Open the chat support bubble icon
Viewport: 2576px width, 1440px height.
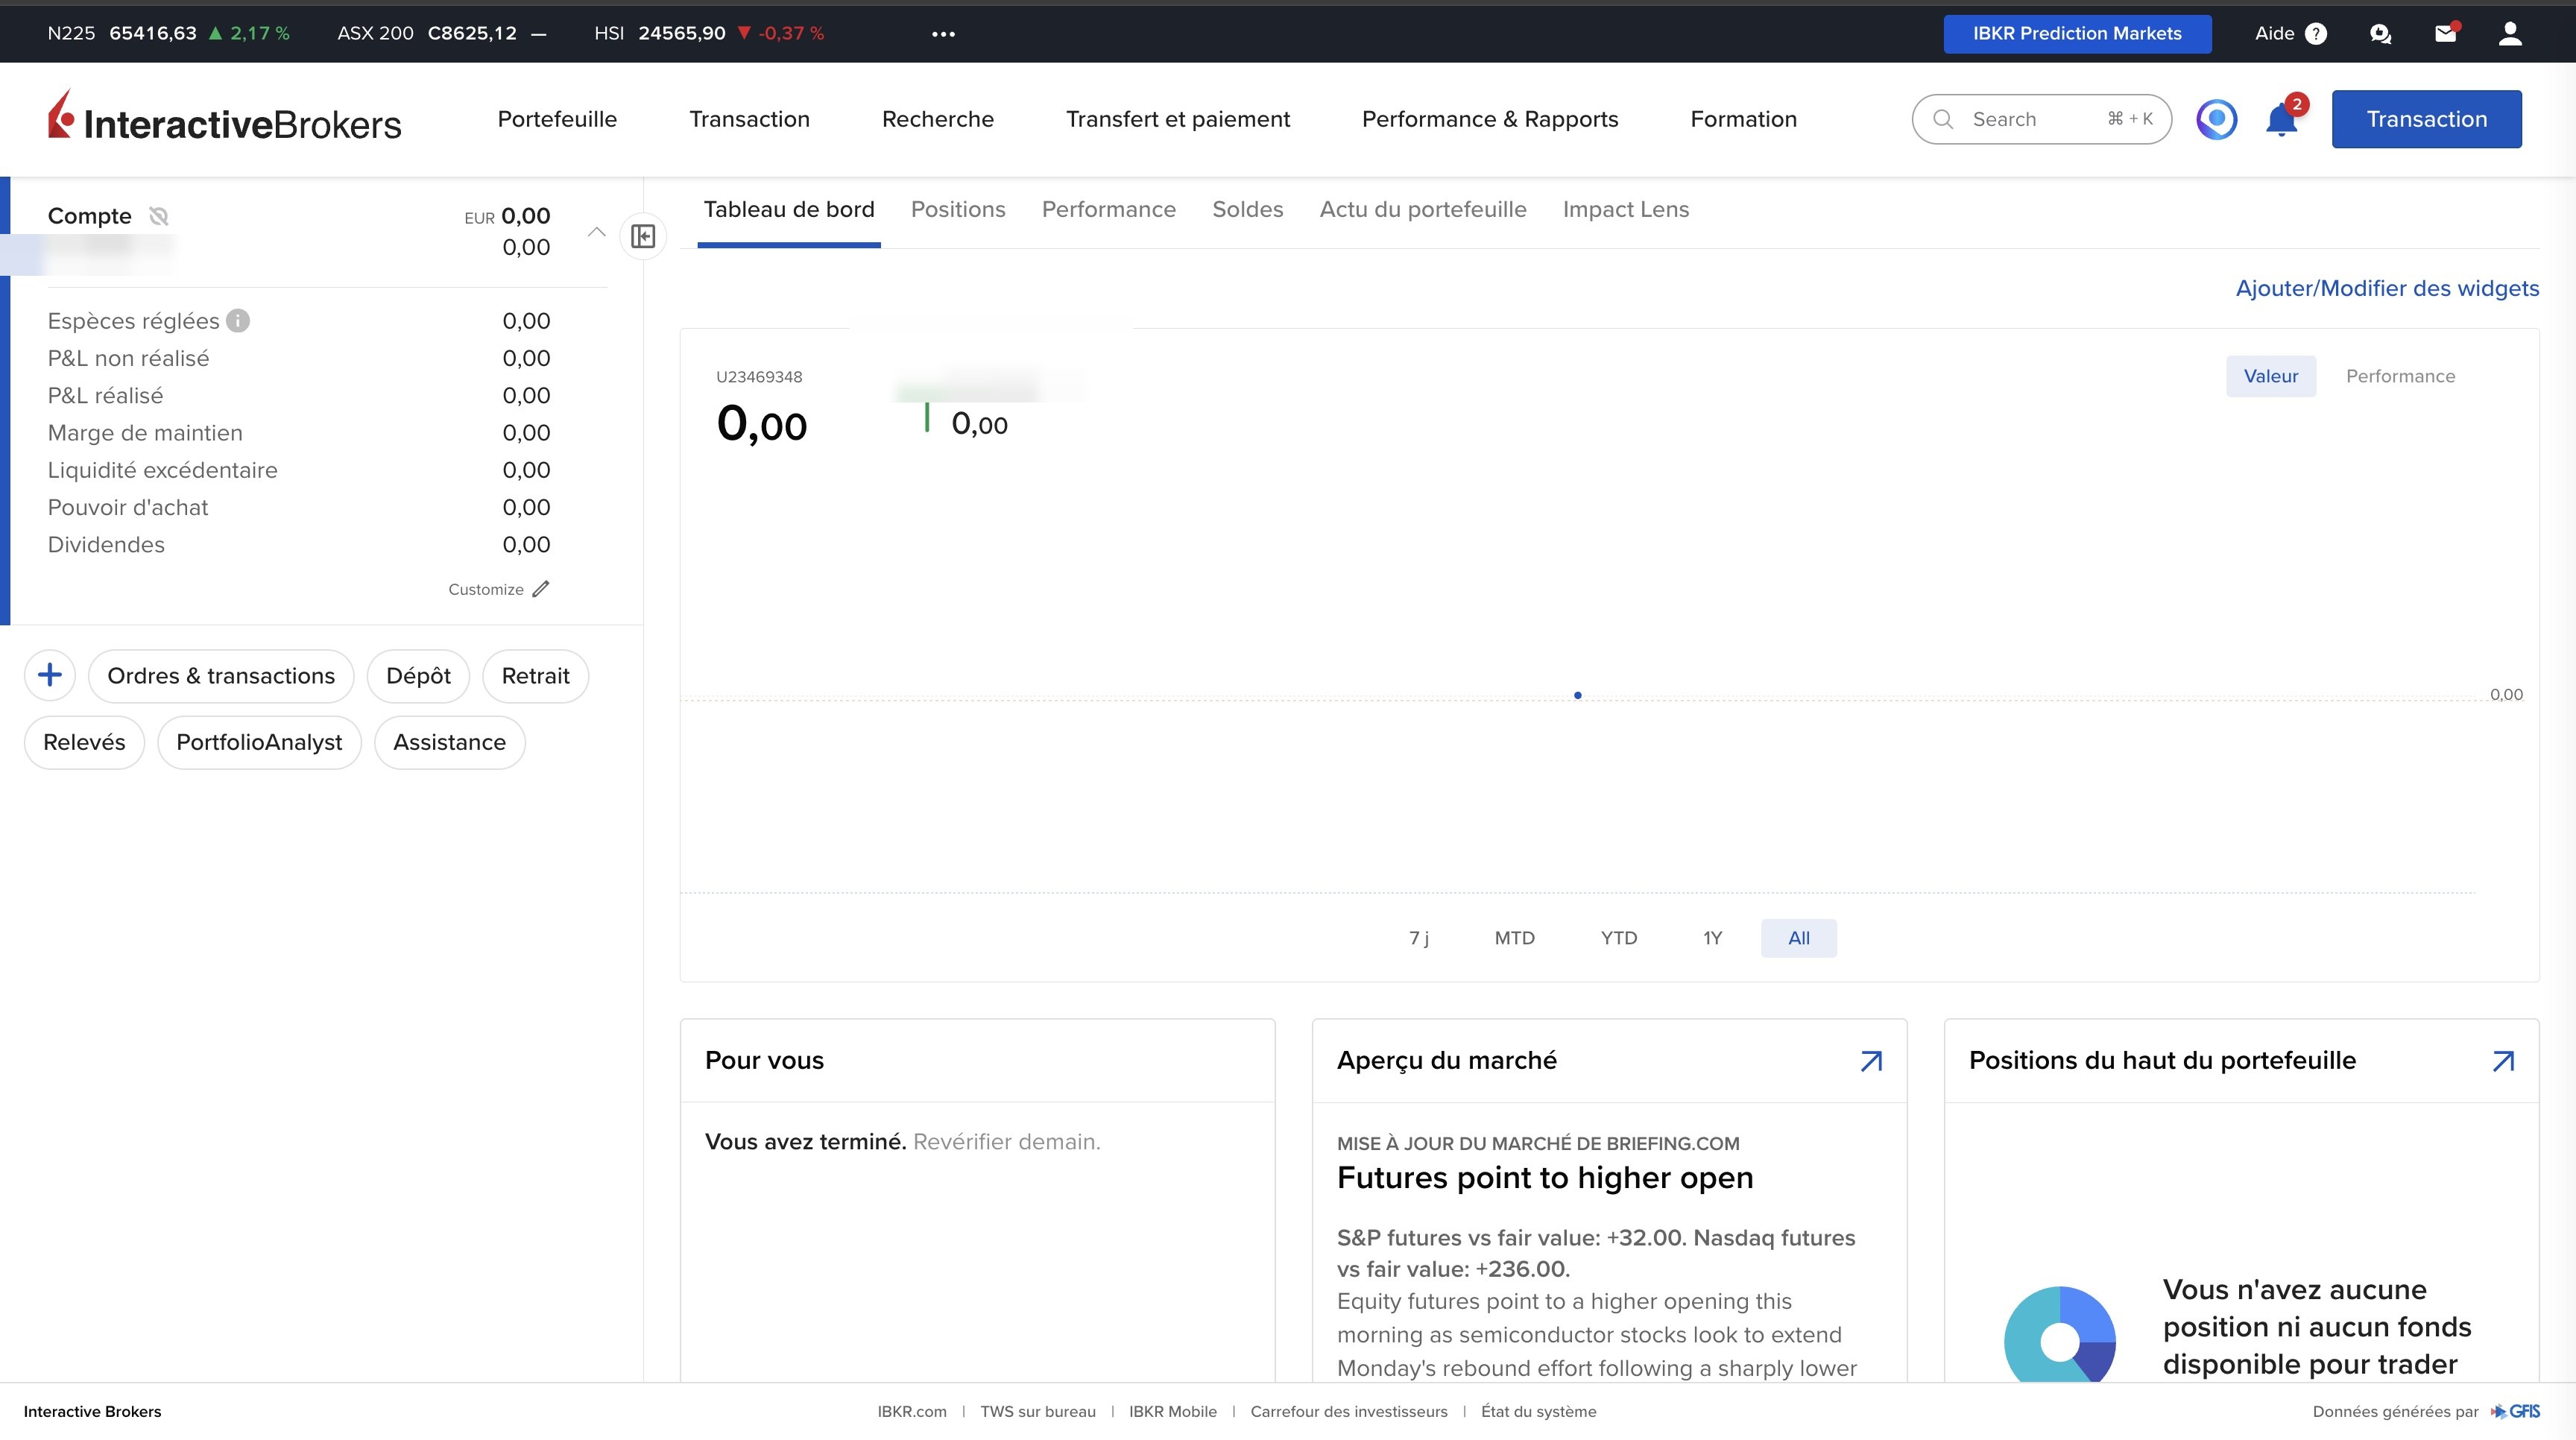(2381, 34)
